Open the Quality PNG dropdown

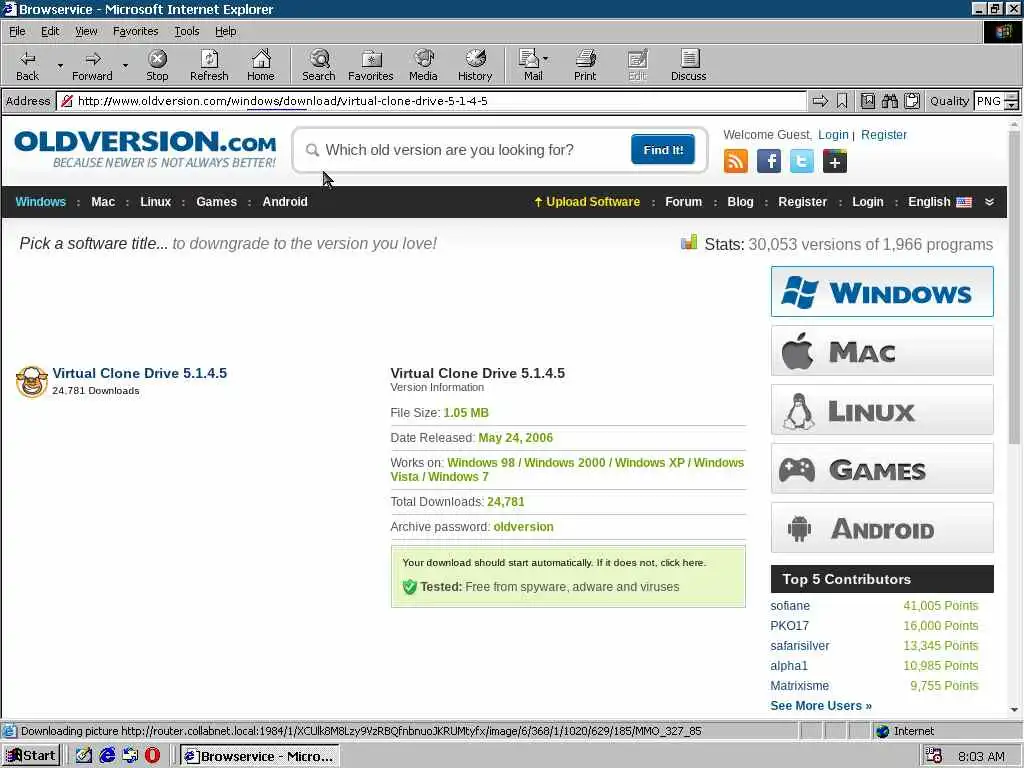1011,101
